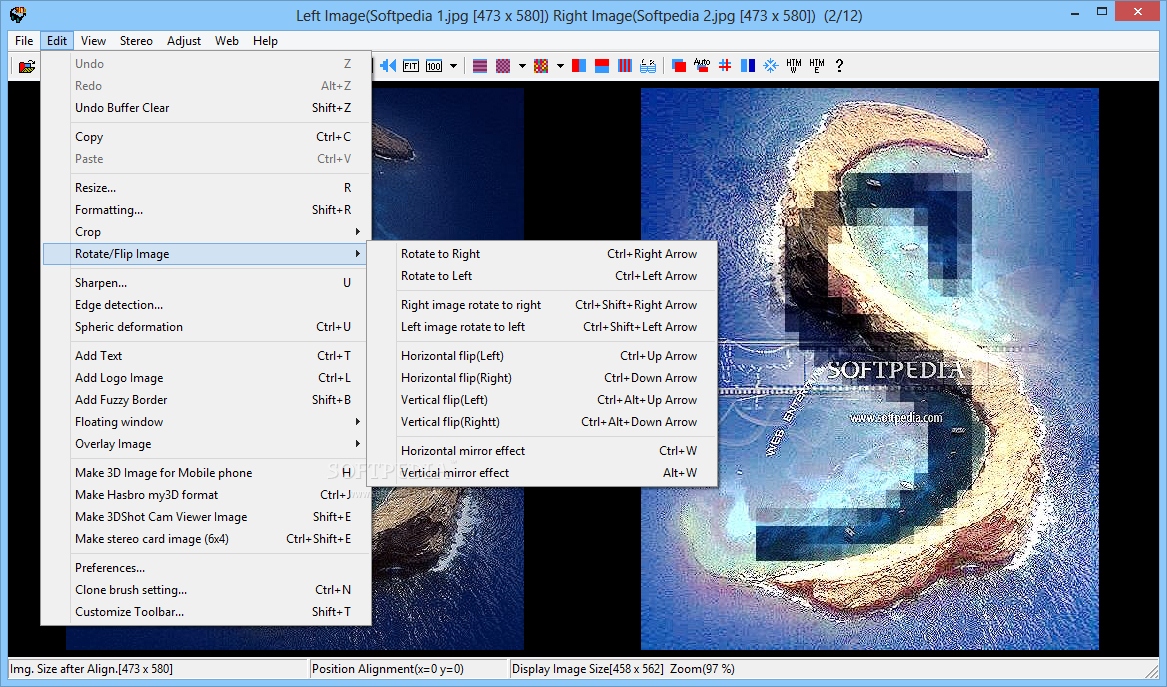Click the blue snowflake icon

[x=771, y=65]
